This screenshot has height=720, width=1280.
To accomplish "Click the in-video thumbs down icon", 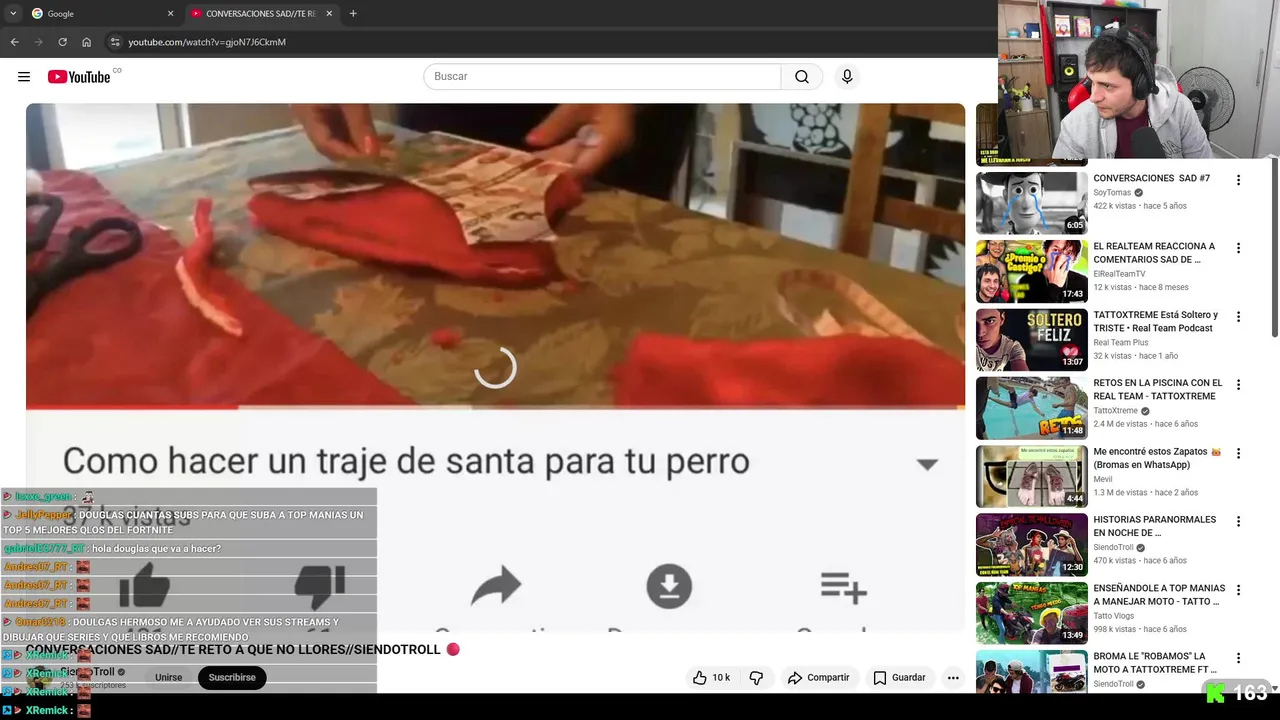I will pos(320,588).
